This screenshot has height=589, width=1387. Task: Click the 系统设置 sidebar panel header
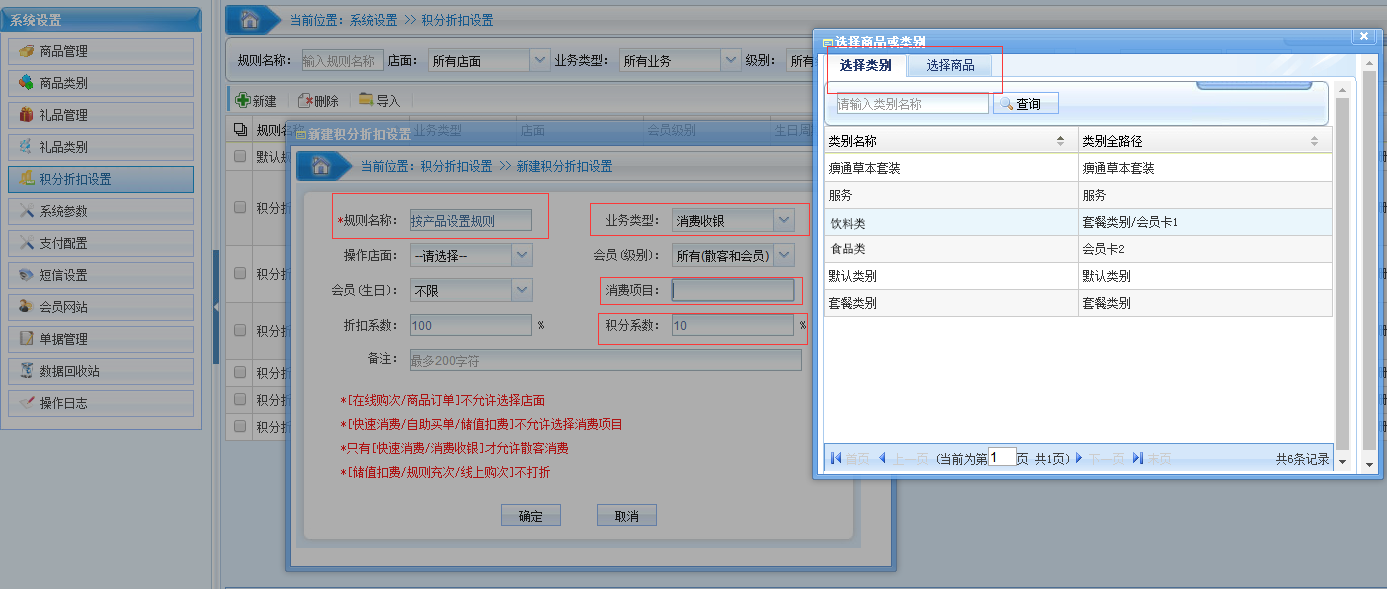coord(101,20)
